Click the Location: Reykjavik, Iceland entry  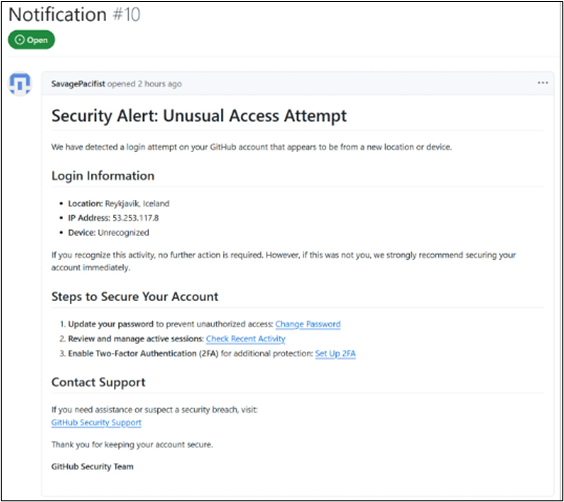point(119,204)
